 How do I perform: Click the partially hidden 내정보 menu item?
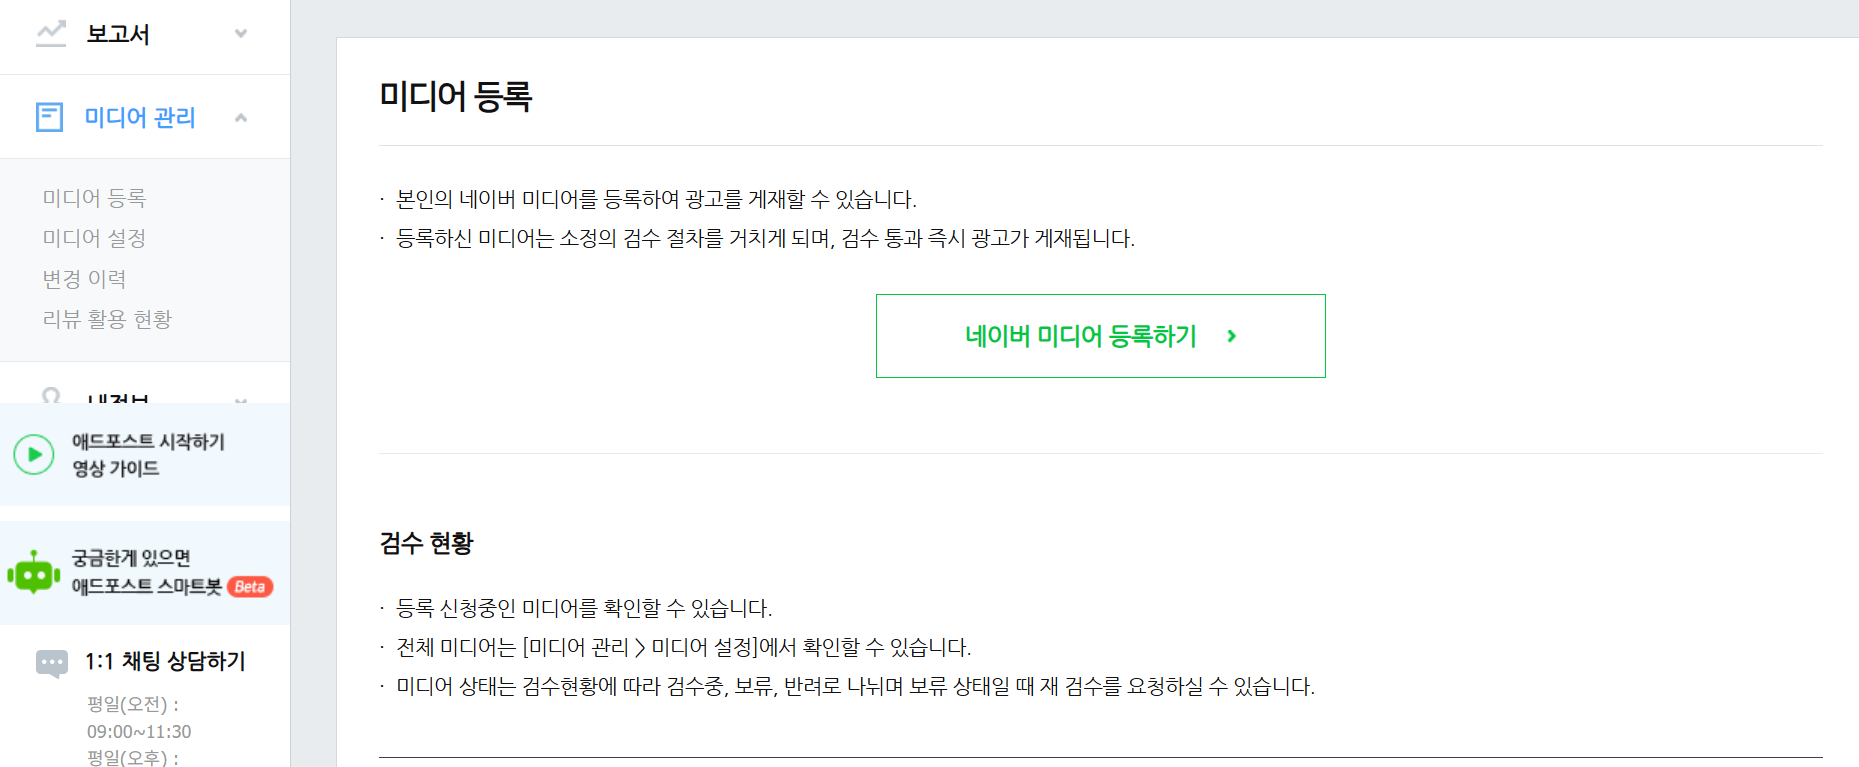(x=118, y=397)
